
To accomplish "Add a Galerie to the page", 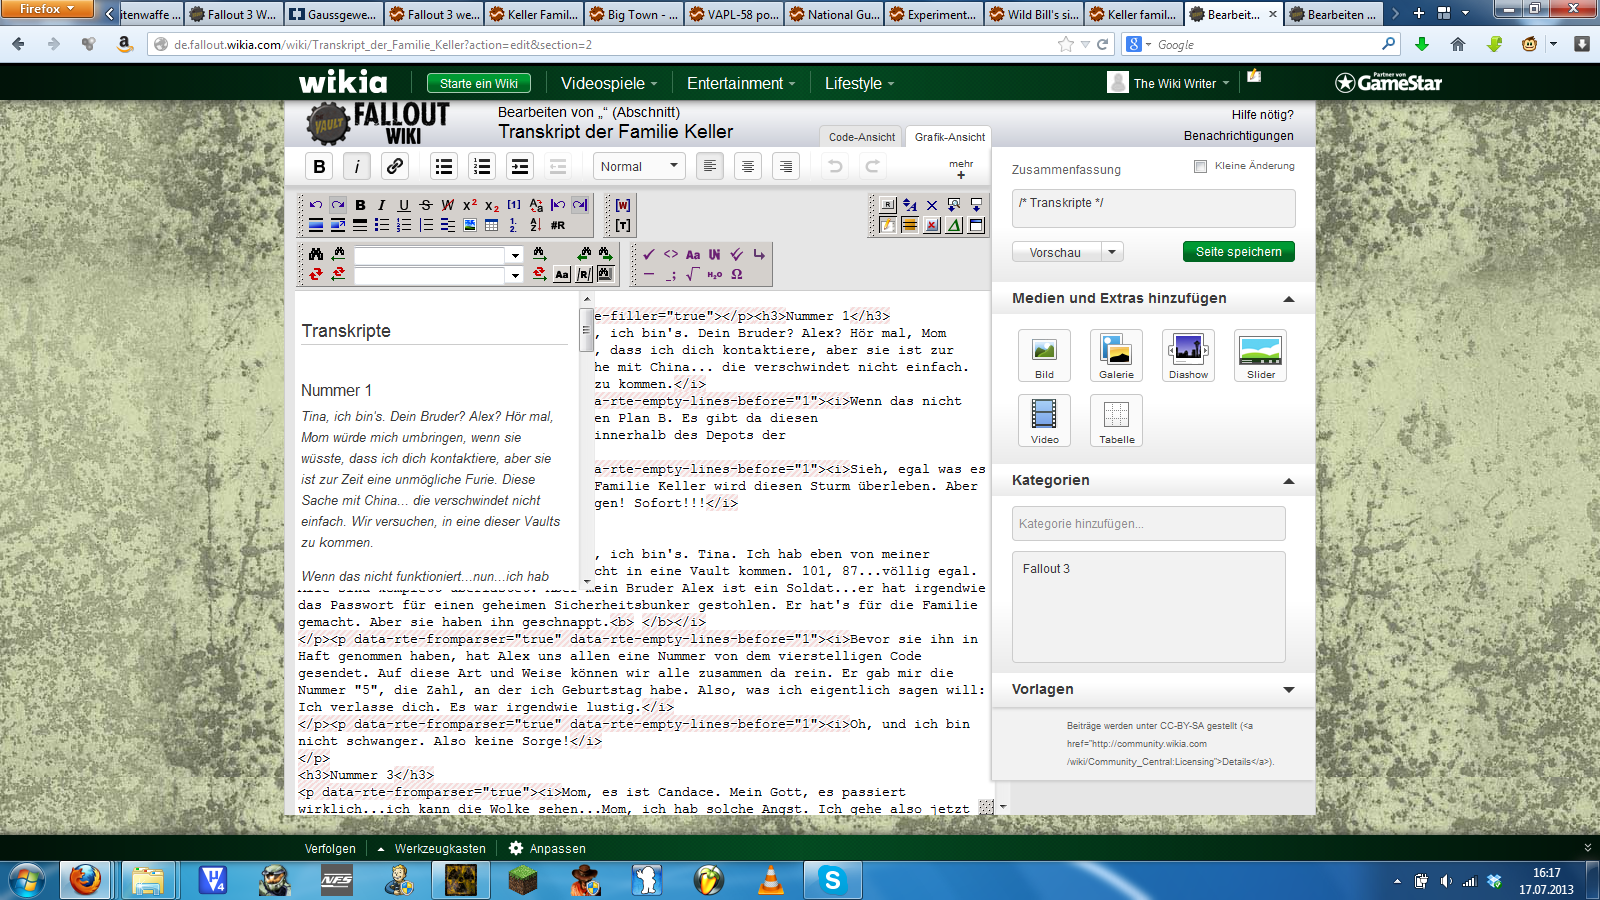I will tap(1116, 355).
